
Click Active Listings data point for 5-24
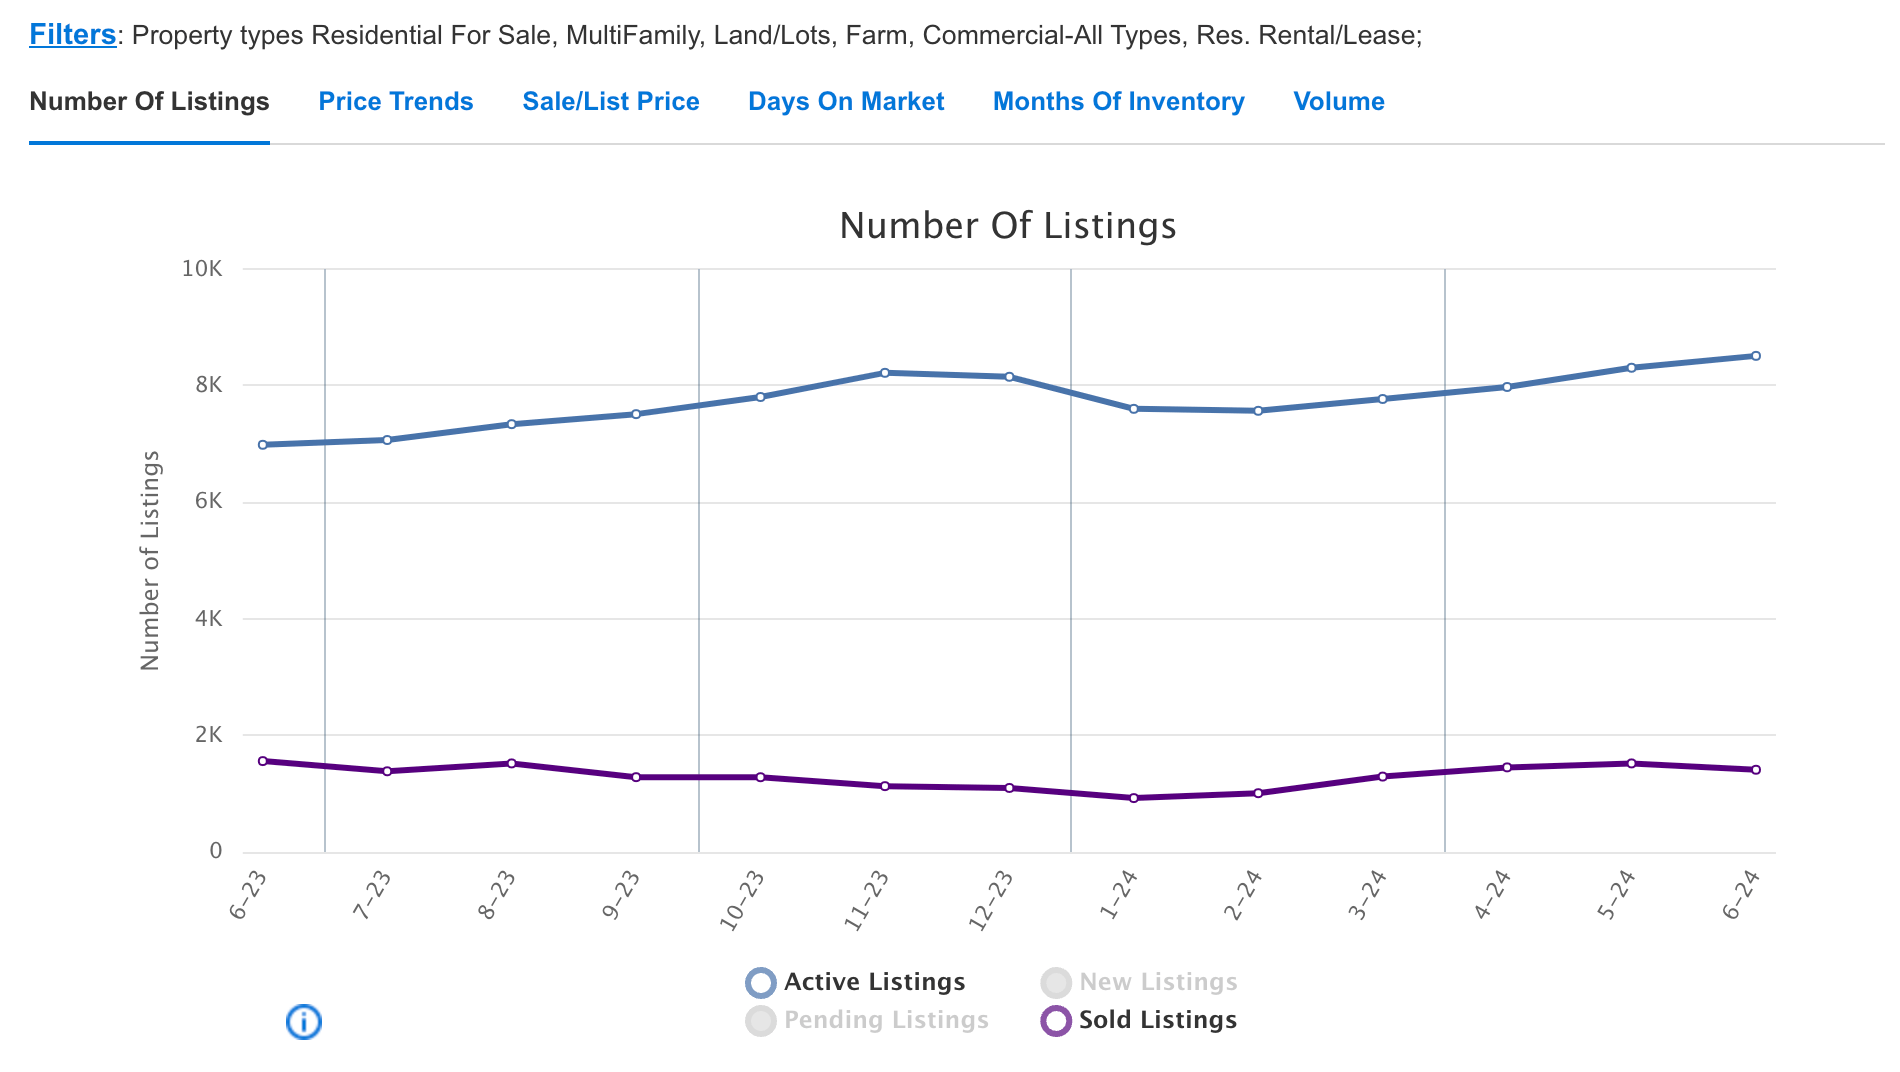[x=1632, y=368]
